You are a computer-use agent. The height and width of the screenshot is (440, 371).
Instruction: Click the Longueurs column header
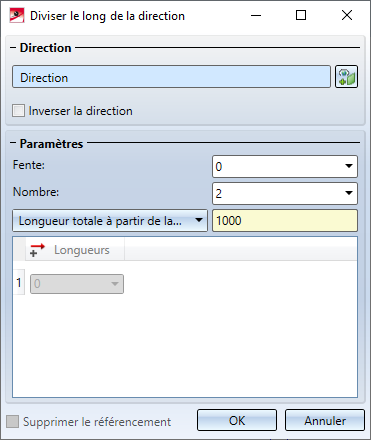click(75, 250)
